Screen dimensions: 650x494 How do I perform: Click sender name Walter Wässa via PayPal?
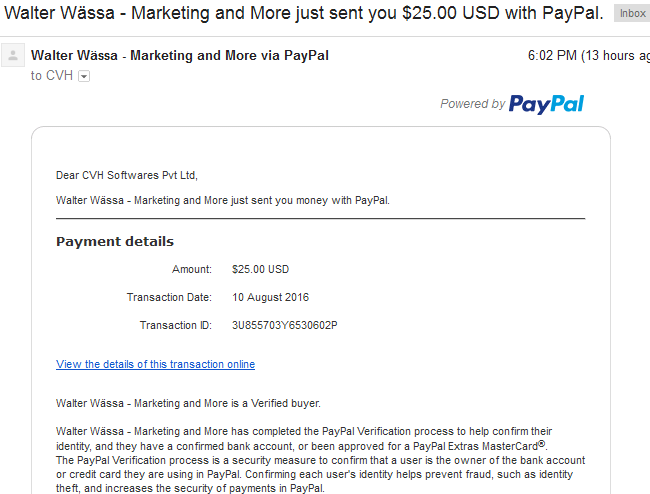click(x=180, y=56)
